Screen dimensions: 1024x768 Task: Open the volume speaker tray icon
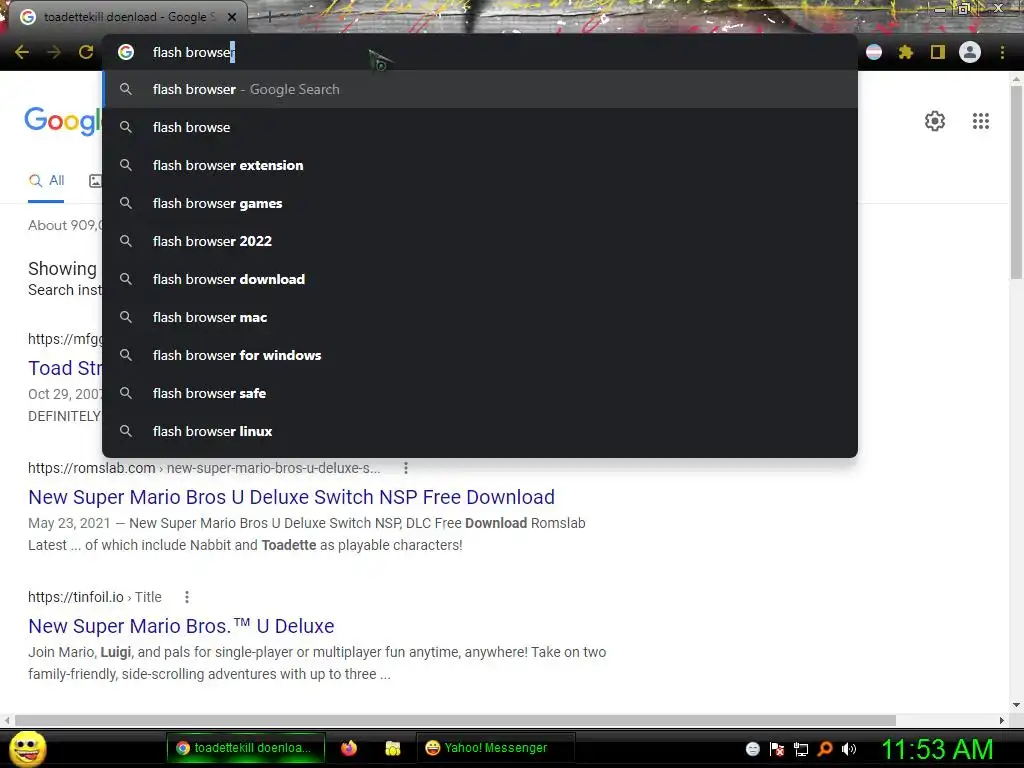tap(849, 749)
